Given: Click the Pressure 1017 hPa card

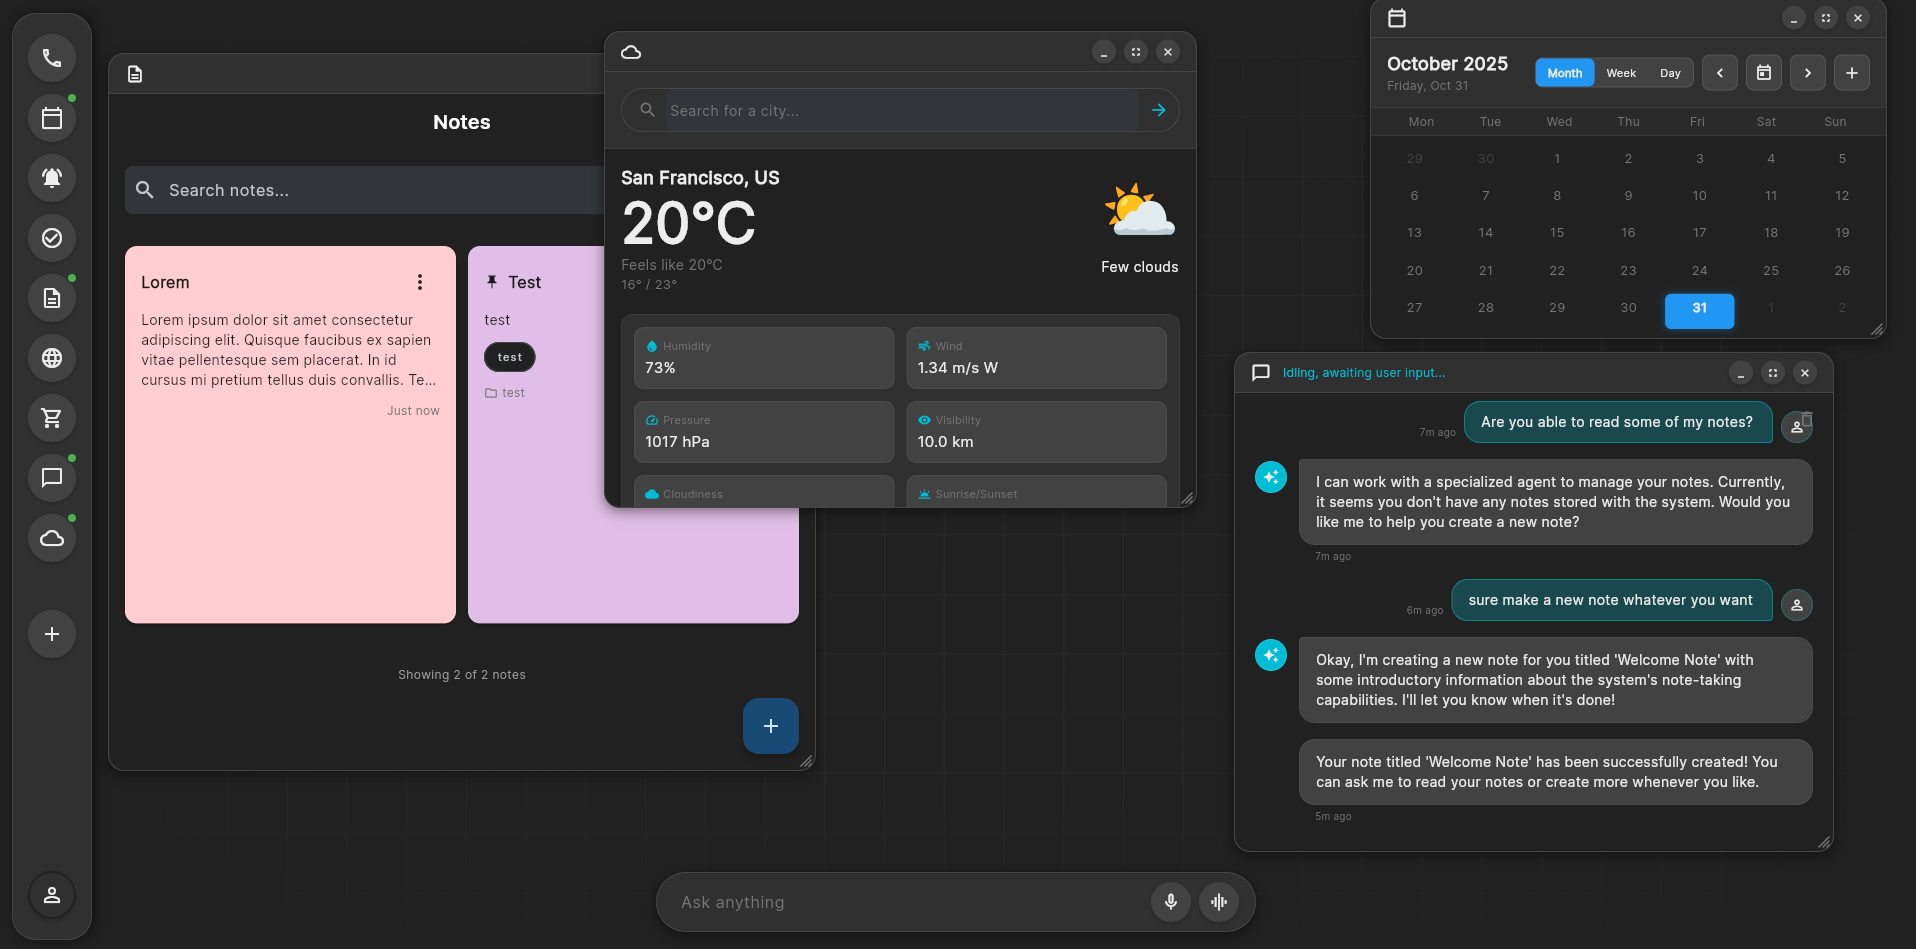Looking at the screenshot, I should pos(764,432).
